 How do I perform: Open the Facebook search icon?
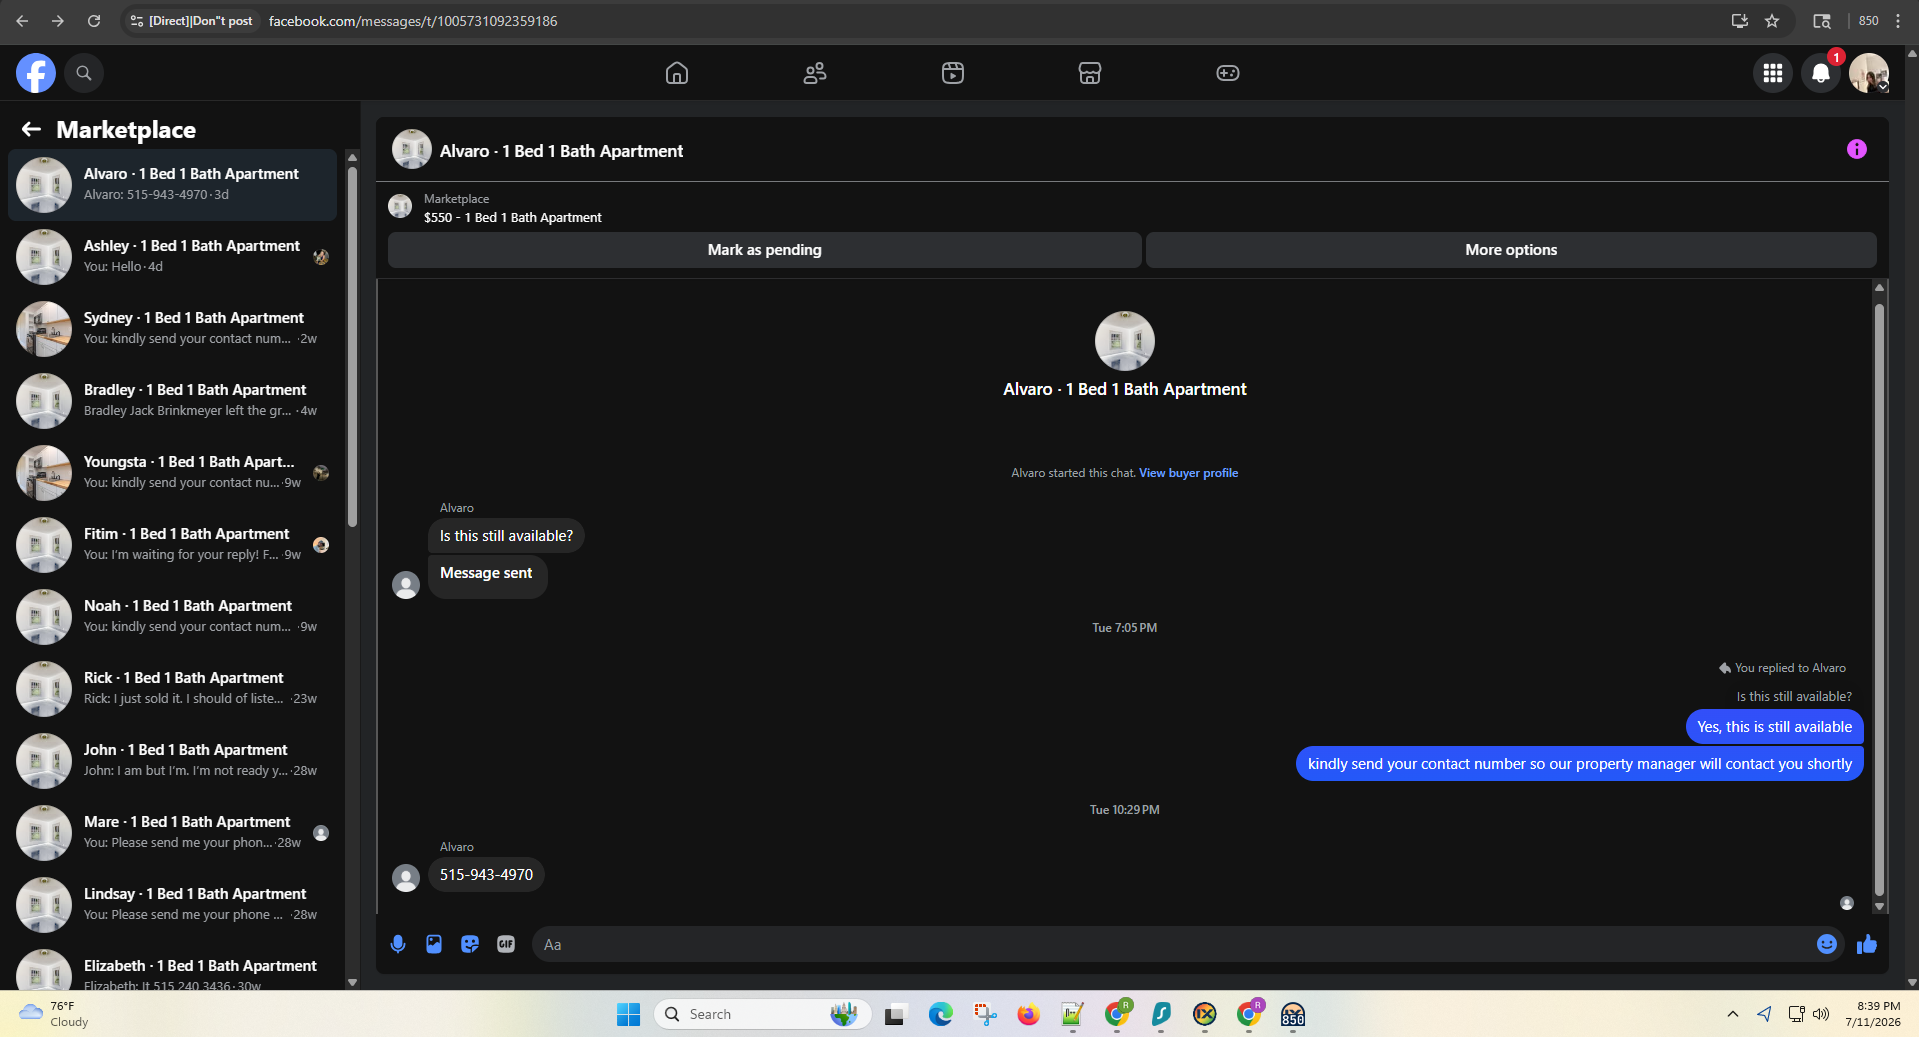84,73
